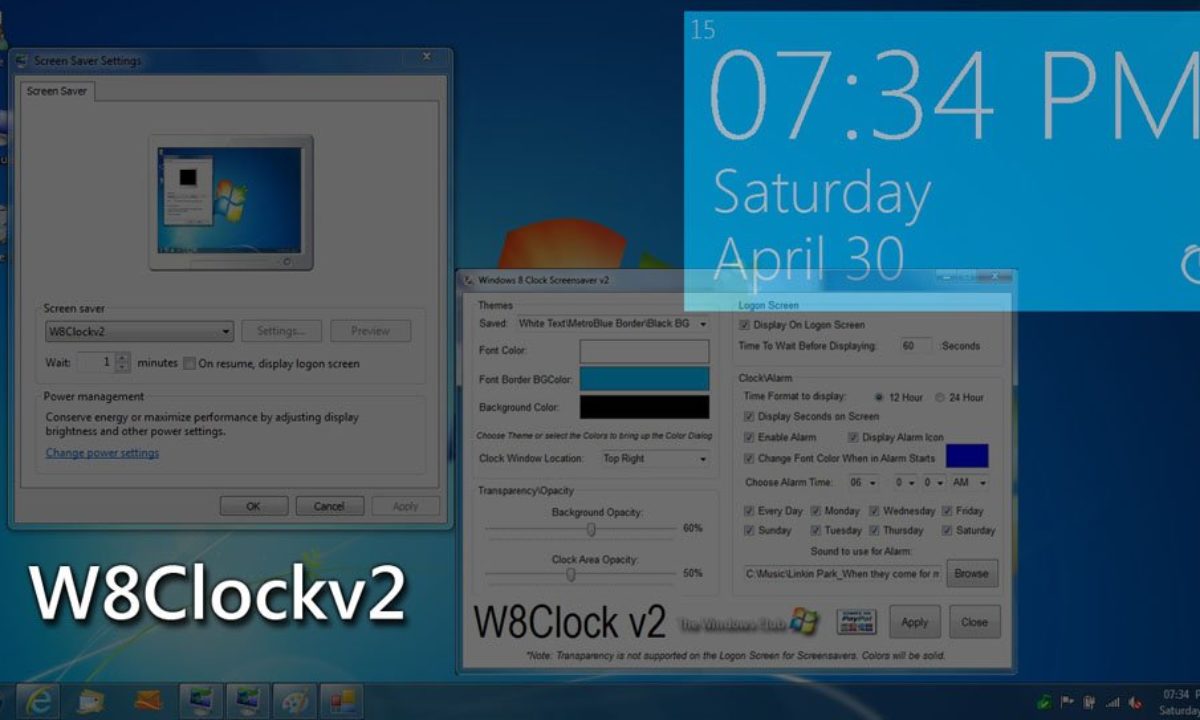
Task: Click the green system tray icon
Action: [1044, 702]
